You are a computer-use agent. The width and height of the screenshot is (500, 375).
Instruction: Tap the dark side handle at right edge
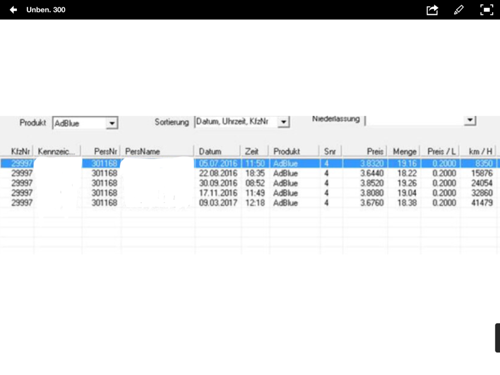(497, 337)
